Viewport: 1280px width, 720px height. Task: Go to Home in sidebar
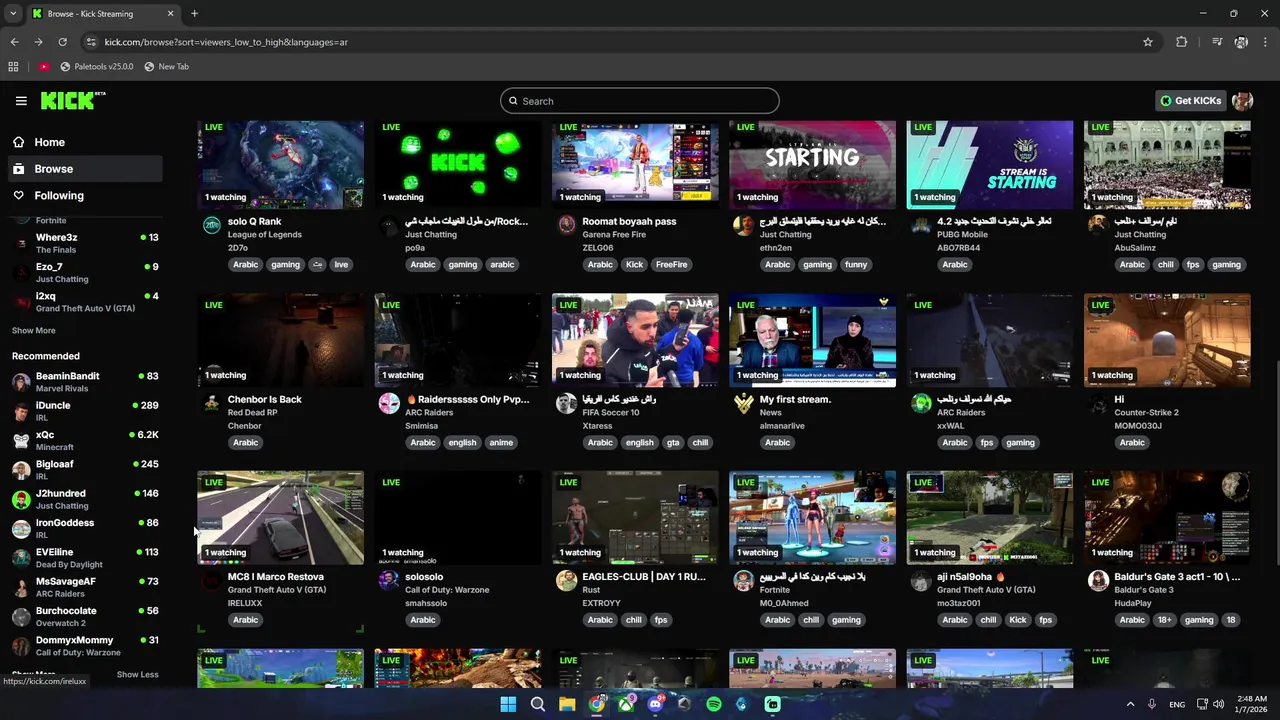85,142
